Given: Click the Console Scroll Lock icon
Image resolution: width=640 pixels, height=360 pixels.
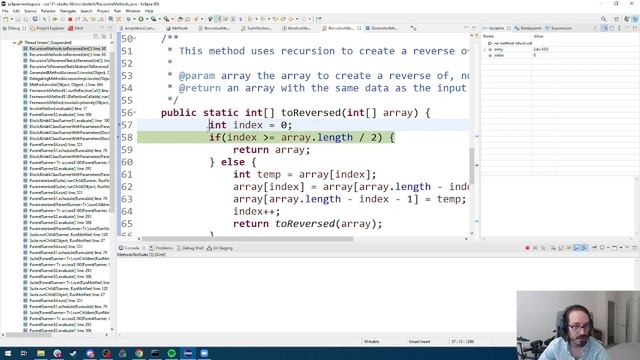Looking at the screenshot, I should (561, 248).
